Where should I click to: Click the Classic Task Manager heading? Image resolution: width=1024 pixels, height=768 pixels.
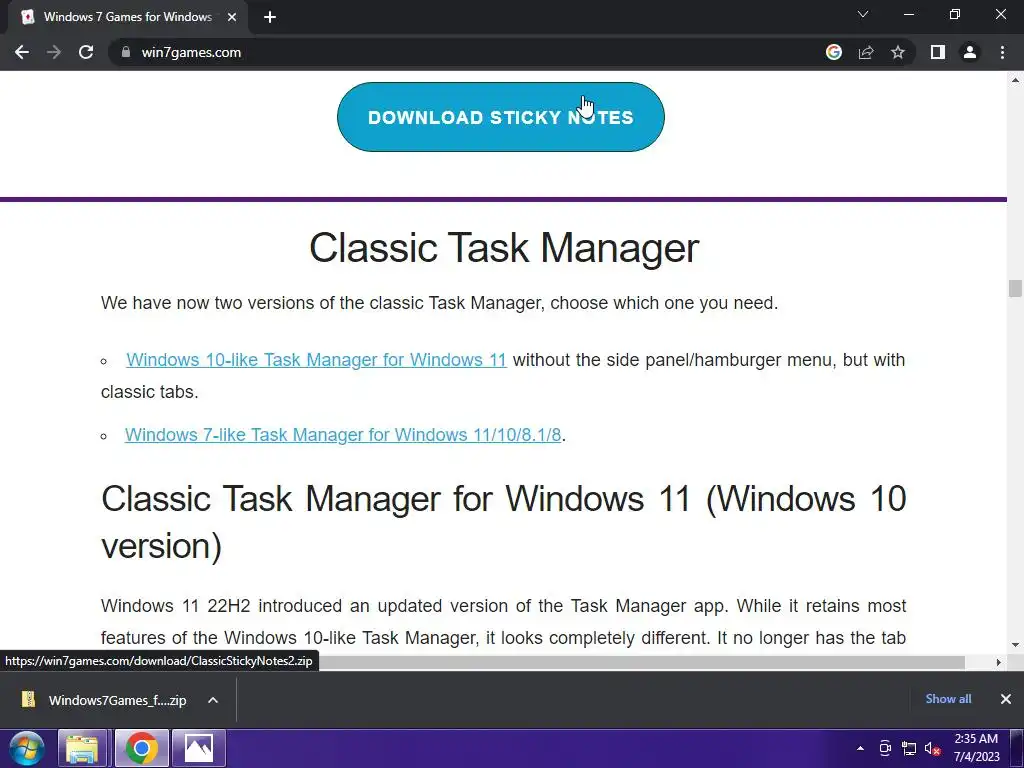504,248
